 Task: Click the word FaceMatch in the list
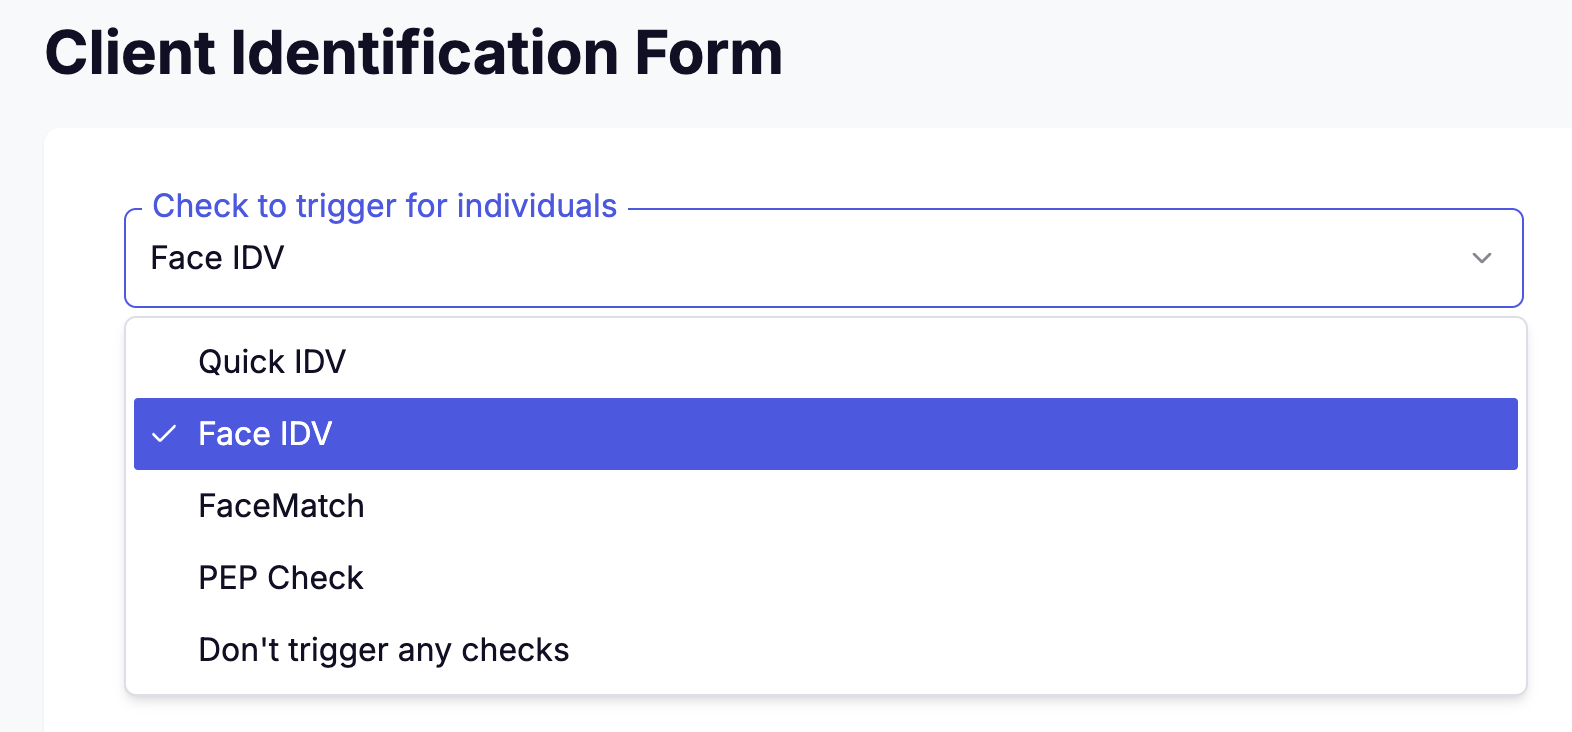click(281, 506)
